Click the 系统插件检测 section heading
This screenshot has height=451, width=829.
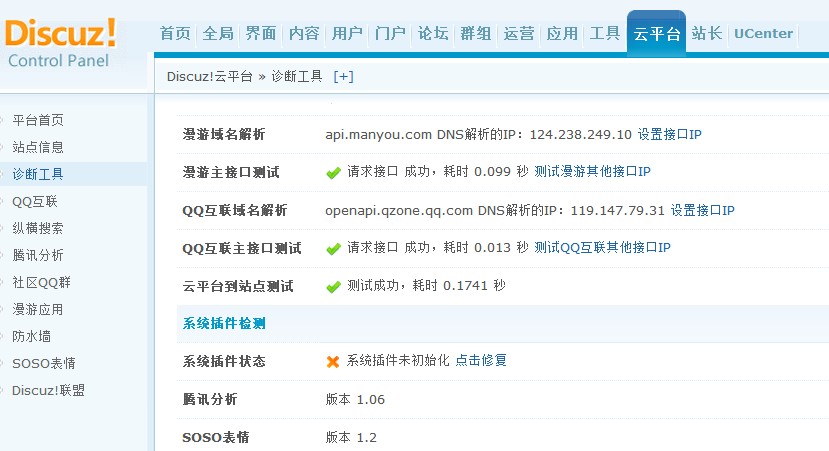(x=224, y=324)
